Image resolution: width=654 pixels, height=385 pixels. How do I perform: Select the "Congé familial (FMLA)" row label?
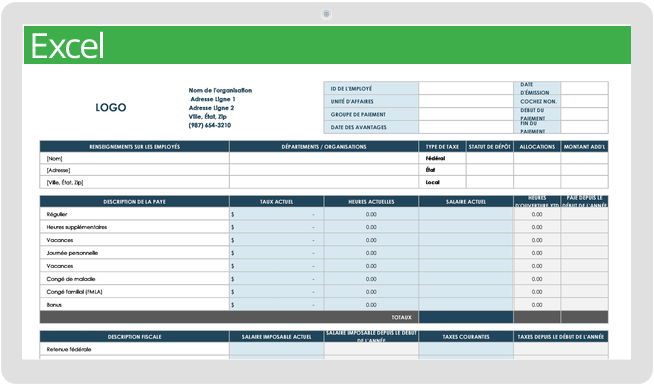[x=74, y=292]
